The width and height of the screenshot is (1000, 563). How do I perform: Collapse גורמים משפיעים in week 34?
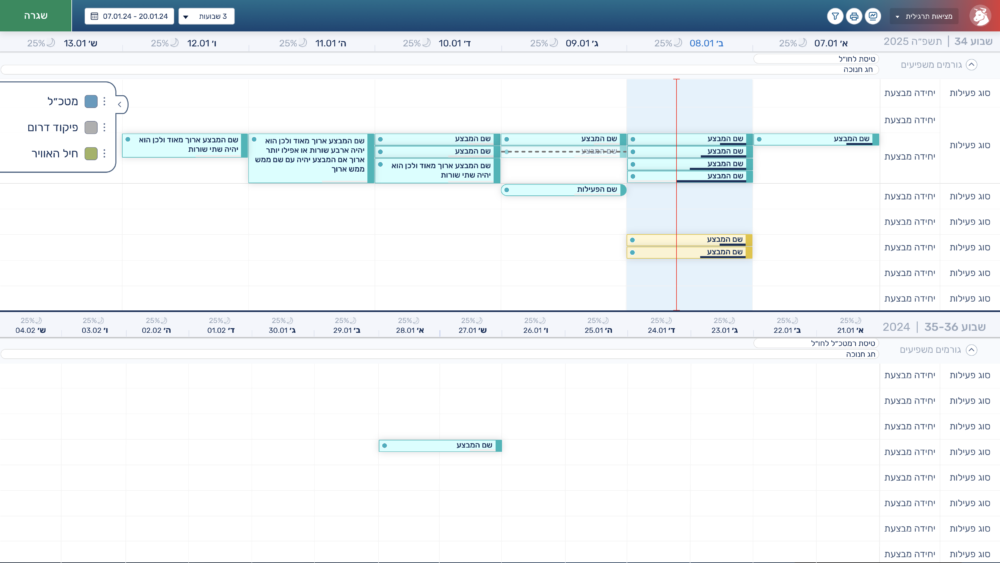click(x=971, y=64)
